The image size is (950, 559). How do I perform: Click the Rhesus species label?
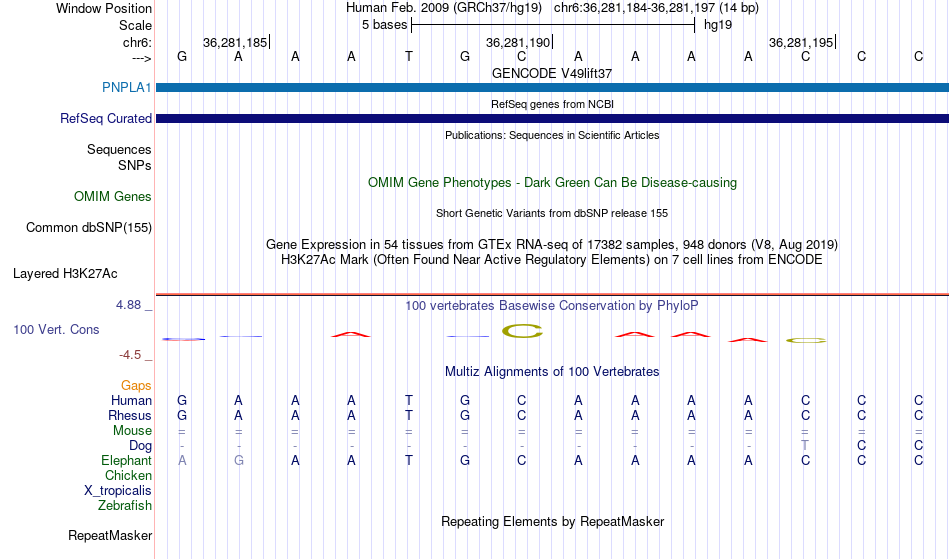(130, 415)
